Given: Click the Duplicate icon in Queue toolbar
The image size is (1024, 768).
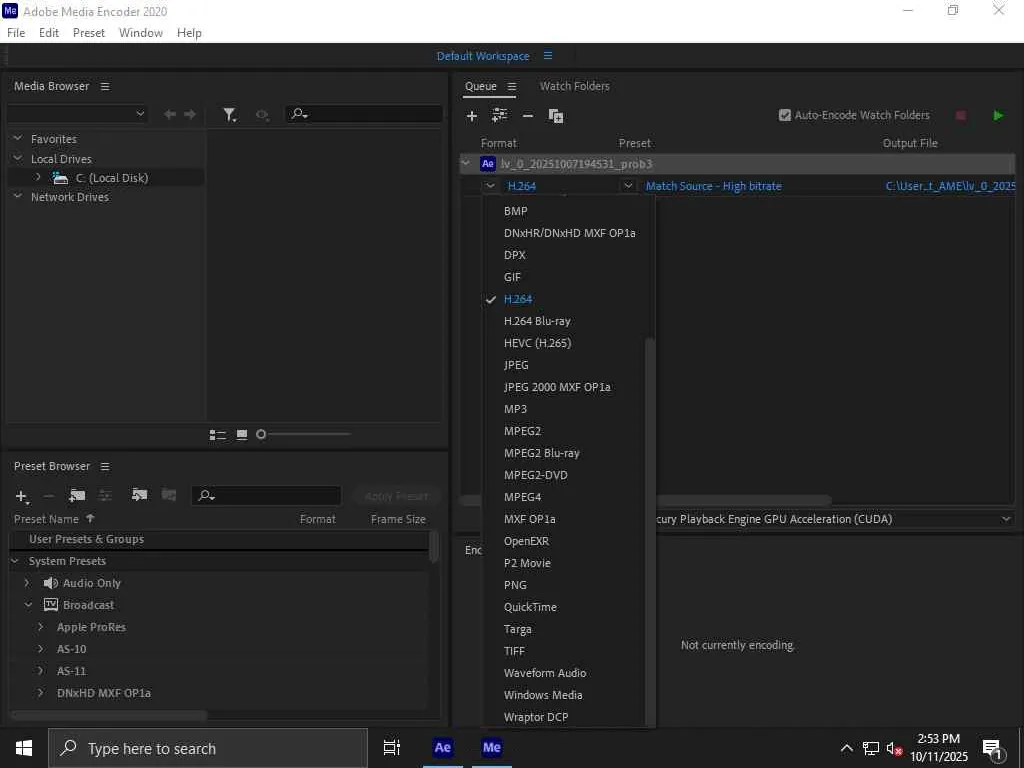Looking at the screenshot, I should point(556,116).
